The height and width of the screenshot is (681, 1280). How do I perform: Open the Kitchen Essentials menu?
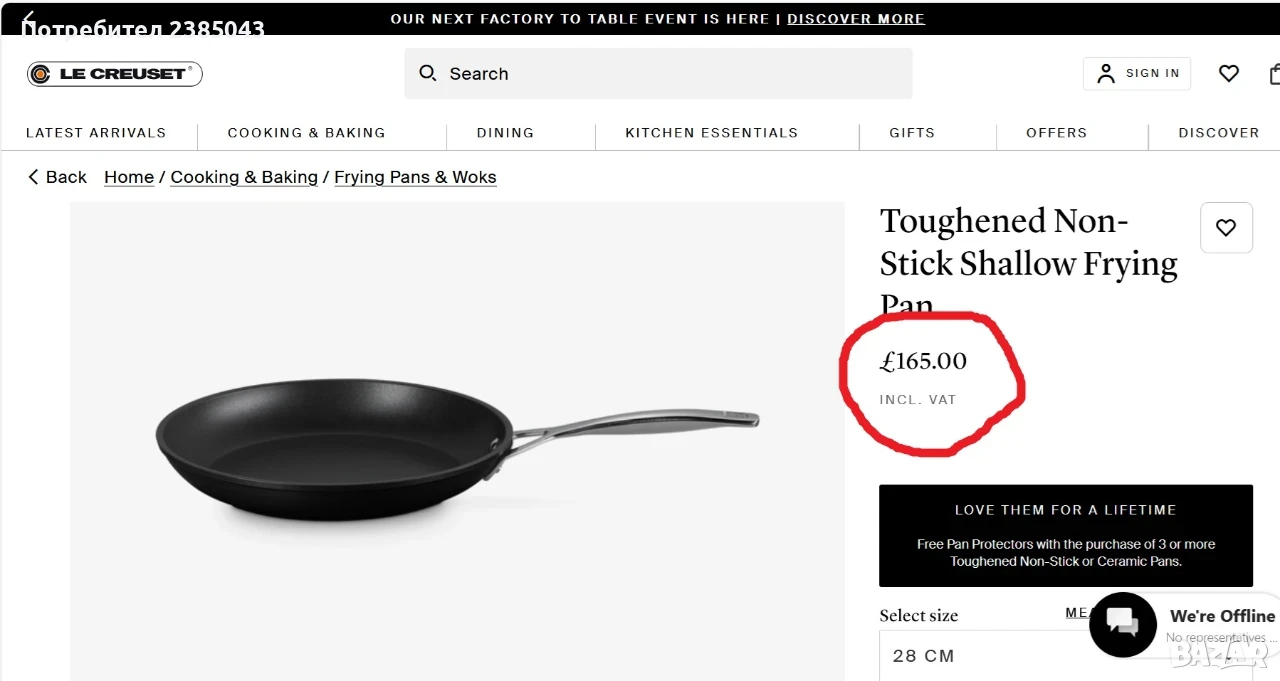[711, 132]
